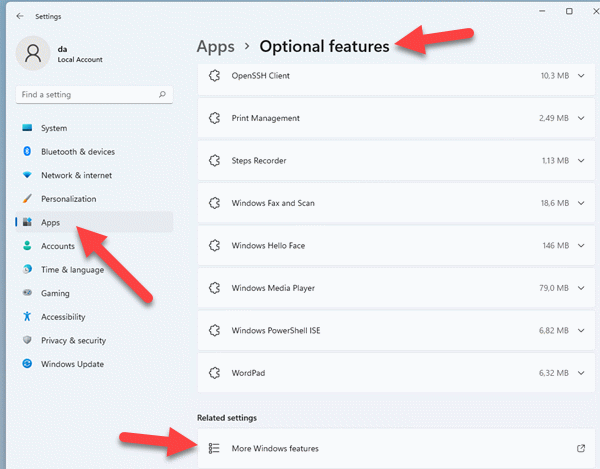Click the back arrow in Settings
Screen dimensions: 600x469
[20, 16]
